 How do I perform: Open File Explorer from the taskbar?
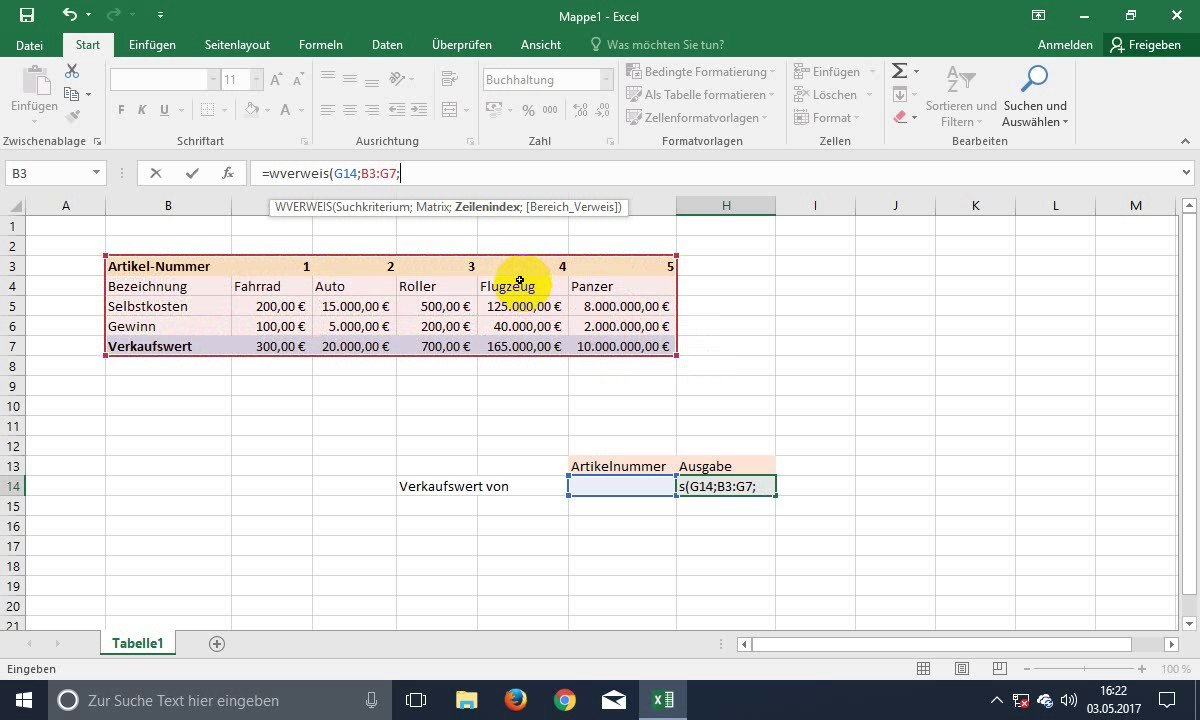[x=466, y=700]
